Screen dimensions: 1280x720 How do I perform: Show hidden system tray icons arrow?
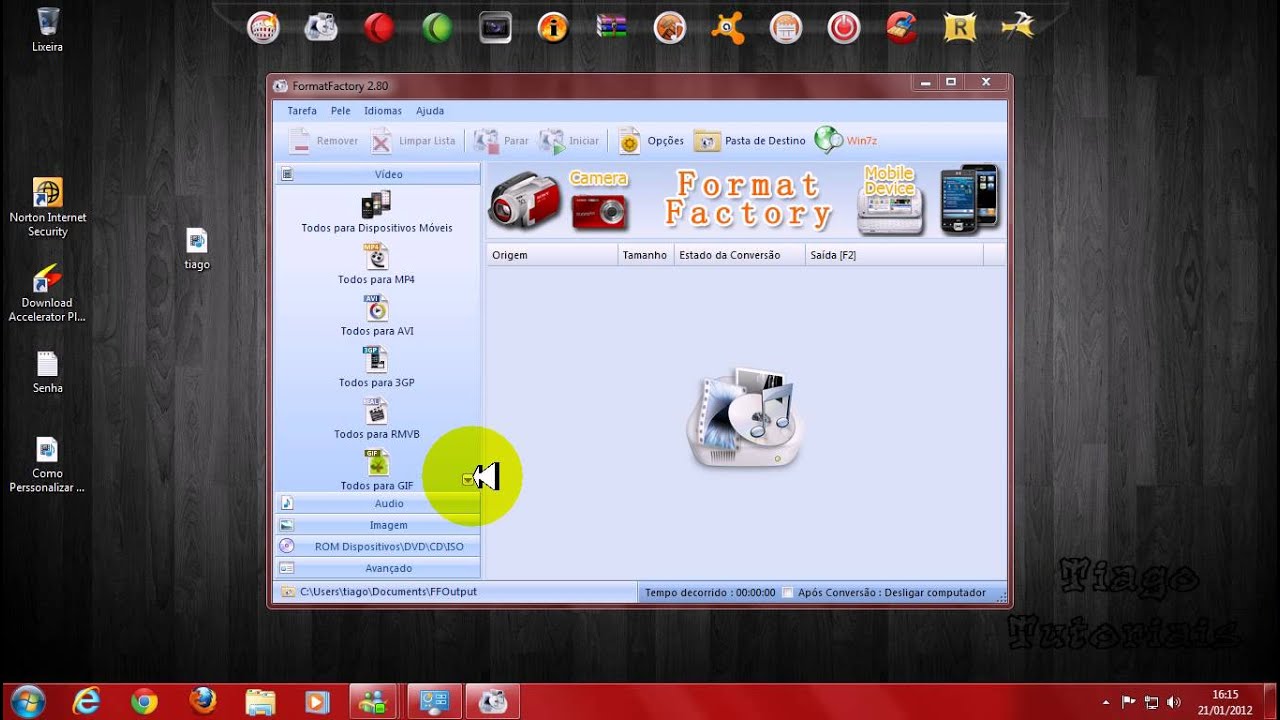tap(1106, 702)
